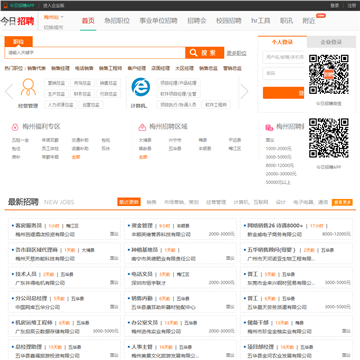Open 资金管理 job listing
This screenshot has height=360, width=360.
(x=142, y=226)
